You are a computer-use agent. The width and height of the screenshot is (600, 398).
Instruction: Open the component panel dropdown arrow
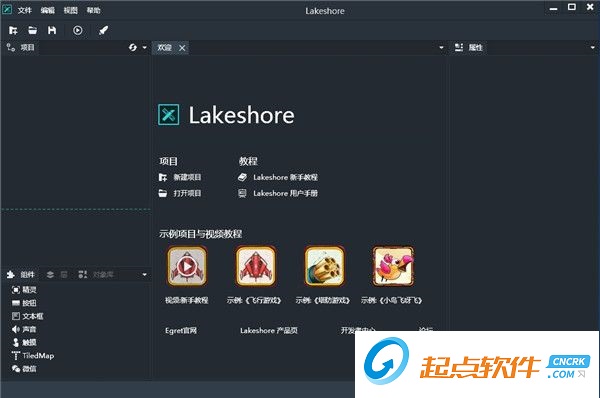point(145,274)
